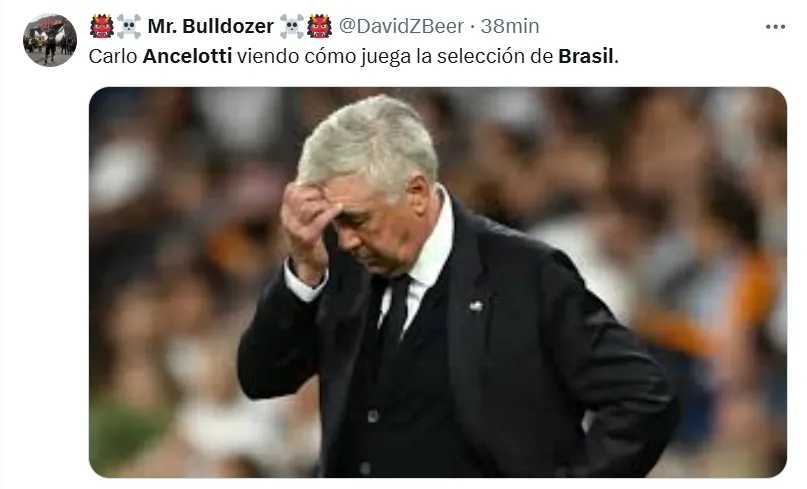
Task: Click the red ogre emoji next to @DavidZBeer
Action: (319, 26)
